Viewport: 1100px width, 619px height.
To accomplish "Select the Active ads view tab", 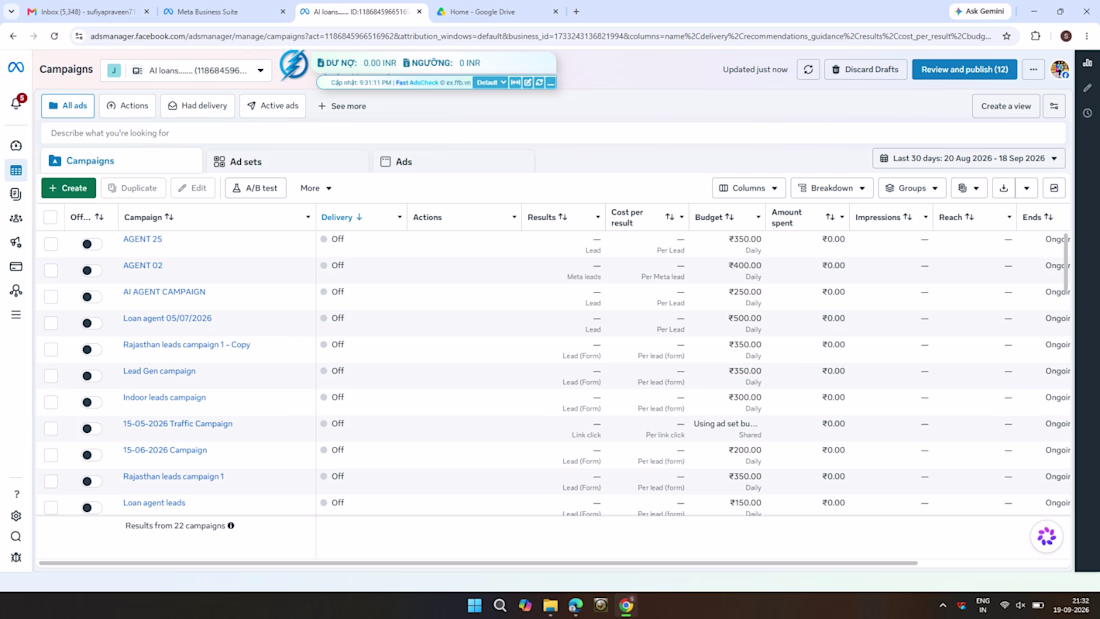I will (x=272, y=106).
